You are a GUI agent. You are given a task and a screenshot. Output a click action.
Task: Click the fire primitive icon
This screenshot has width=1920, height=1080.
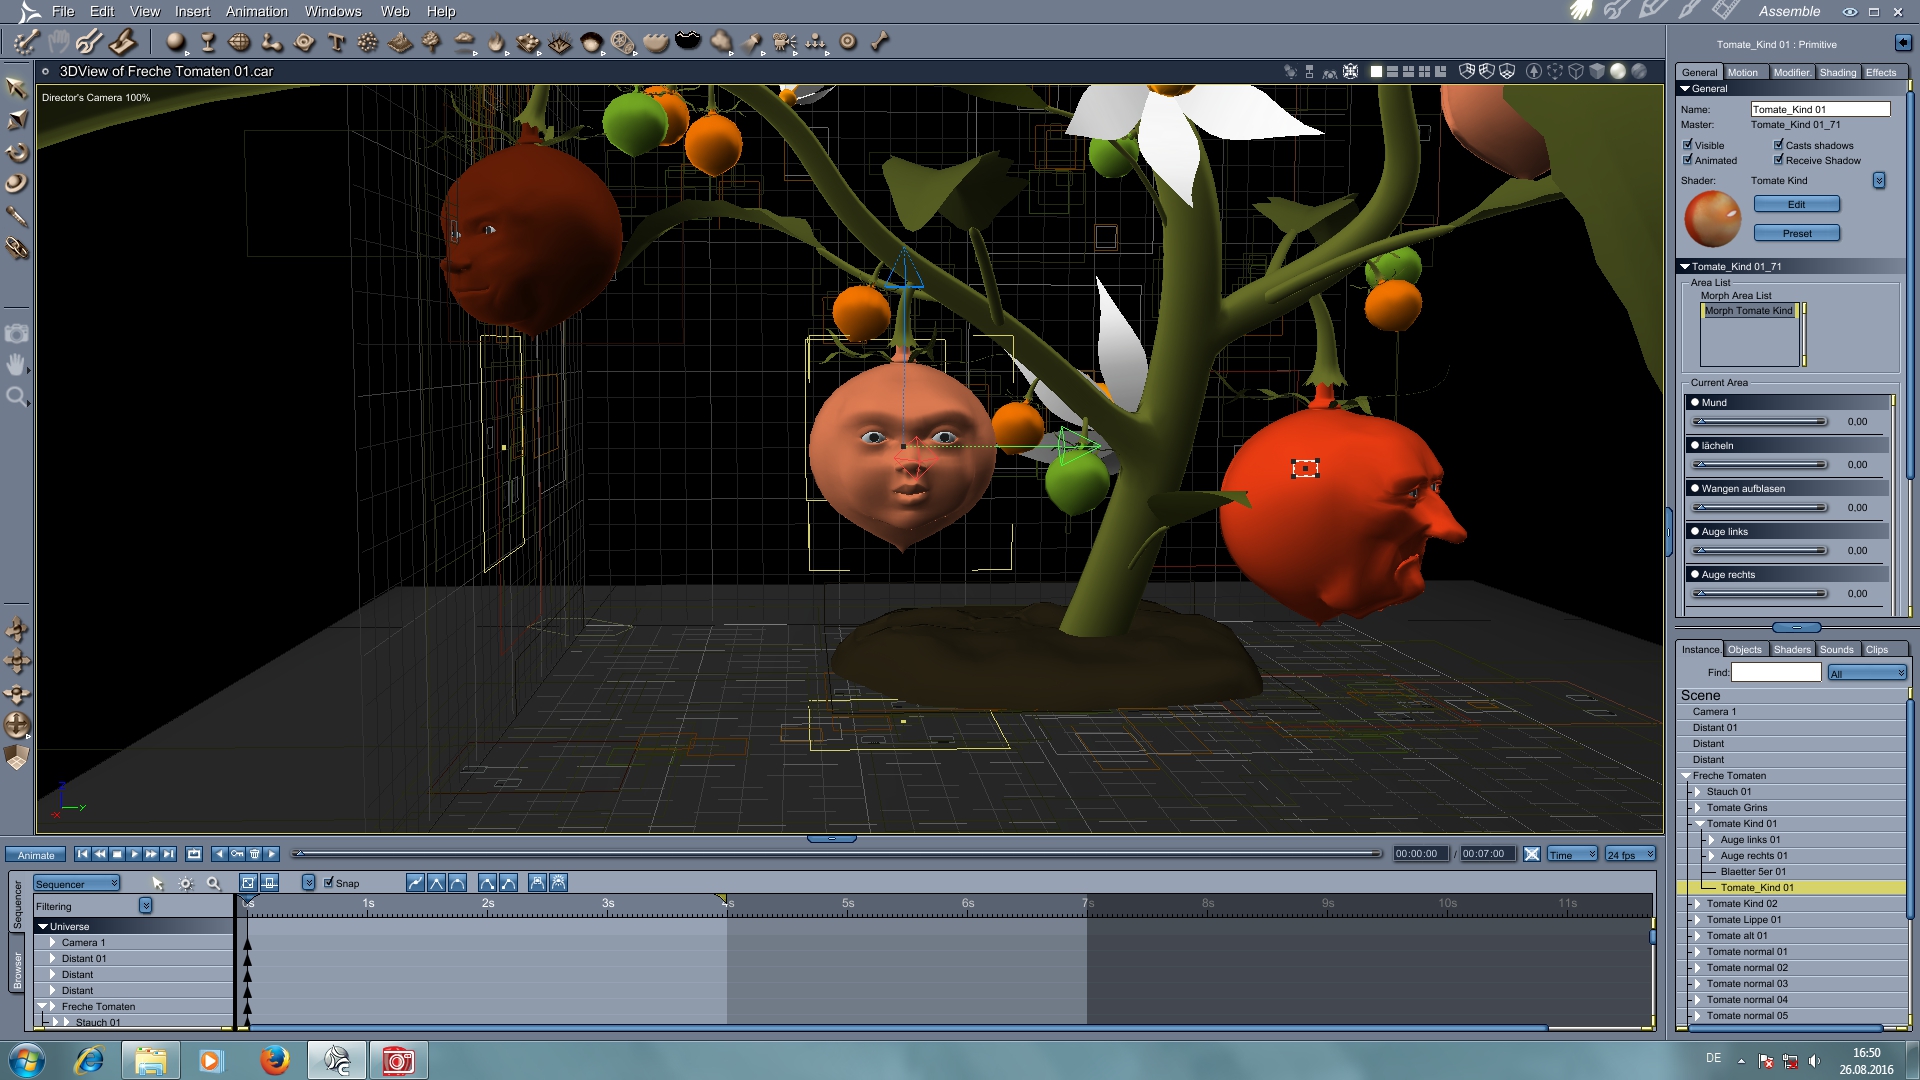496,42
